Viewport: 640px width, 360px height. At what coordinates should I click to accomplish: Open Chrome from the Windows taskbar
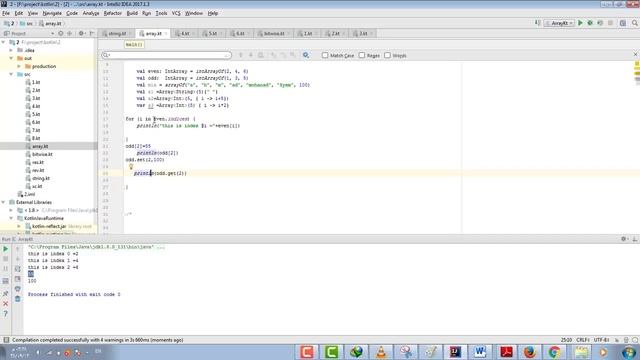click(554, 352)
